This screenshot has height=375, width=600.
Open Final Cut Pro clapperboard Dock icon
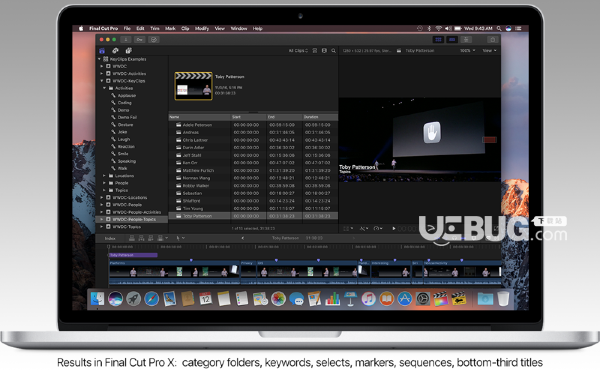(x=440, y=298)
